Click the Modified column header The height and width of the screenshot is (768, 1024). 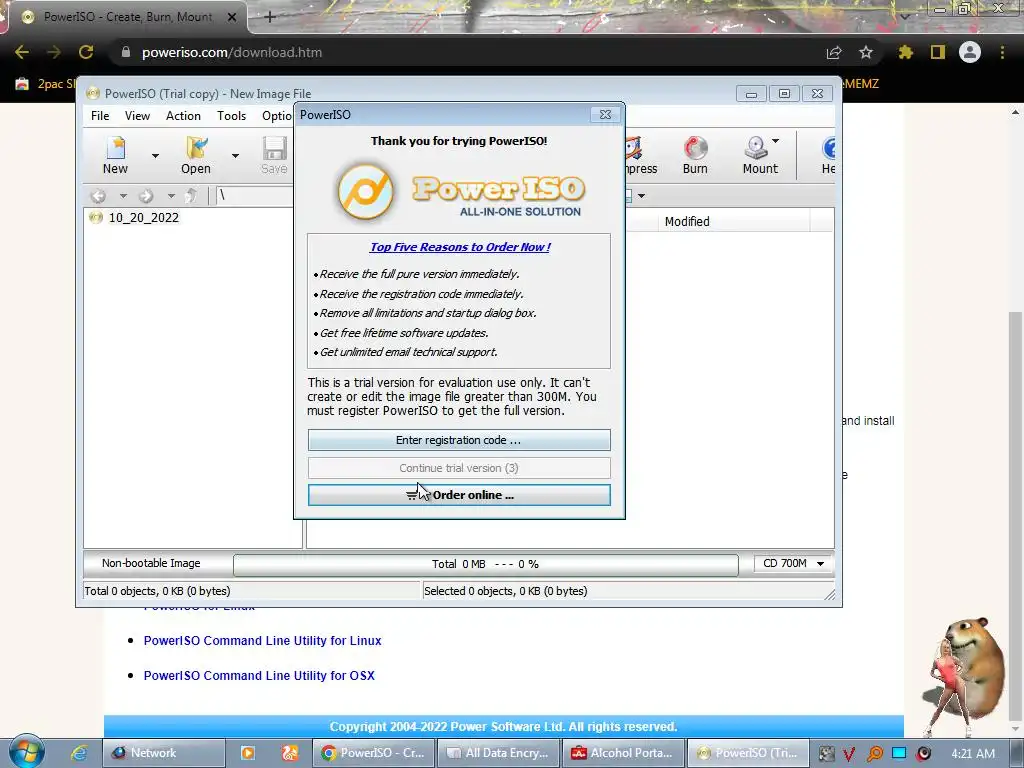pyautogui.click(x=687, y=221)
